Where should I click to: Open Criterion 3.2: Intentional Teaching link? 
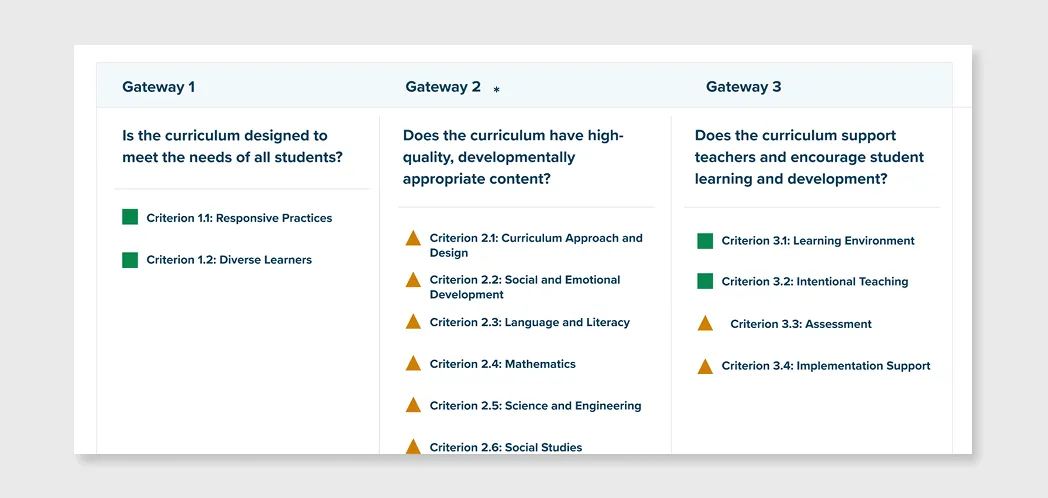(815, 281)
